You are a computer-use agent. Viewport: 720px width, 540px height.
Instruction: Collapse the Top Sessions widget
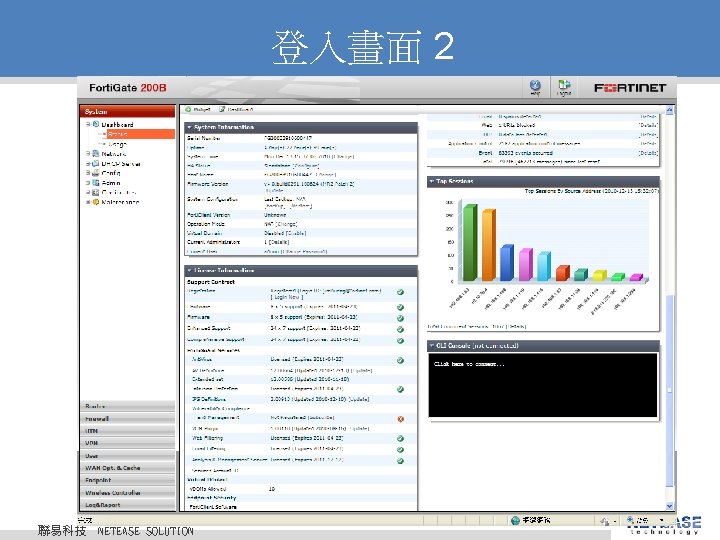pos(432,181)
